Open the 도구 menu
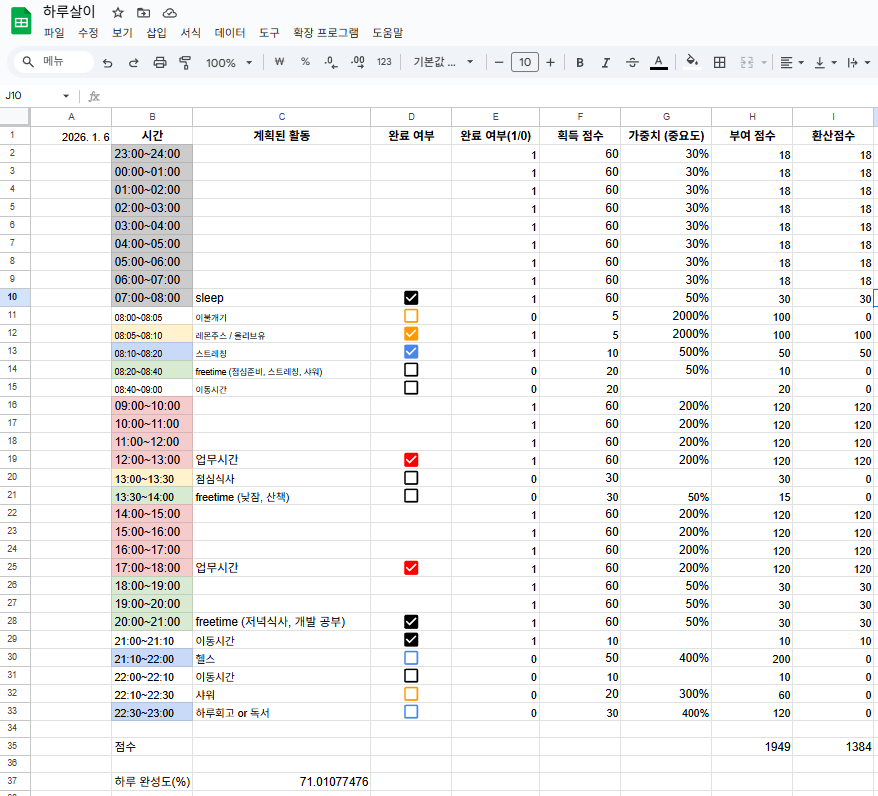Viewport: 878px width, 796px height. pyautogui.click(x=269, y=33)
